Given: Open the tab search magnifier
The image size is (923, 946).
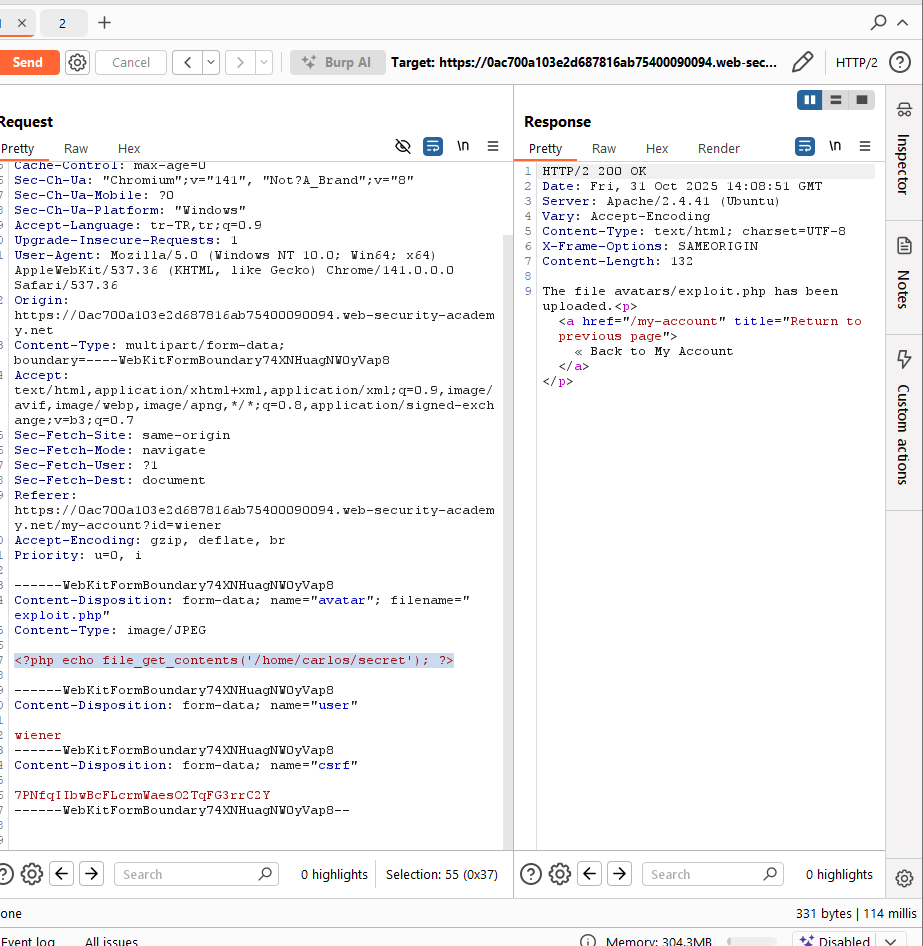Looking at the screenshot, I should pyautogui.click(x=878, y=23).
